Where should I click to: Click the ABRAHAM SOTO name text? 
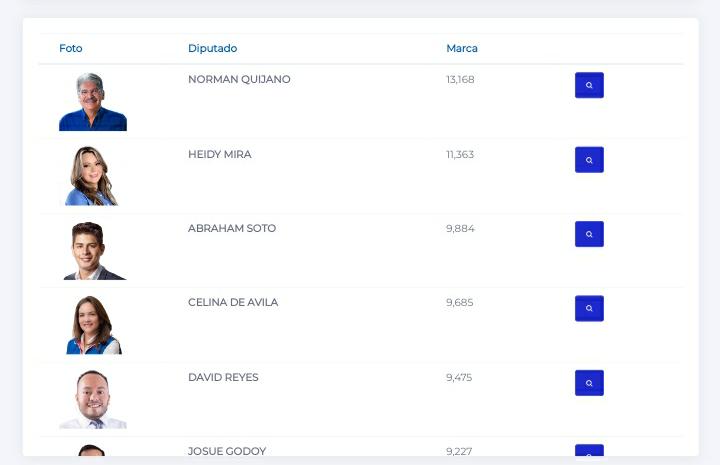pos(232,228)
